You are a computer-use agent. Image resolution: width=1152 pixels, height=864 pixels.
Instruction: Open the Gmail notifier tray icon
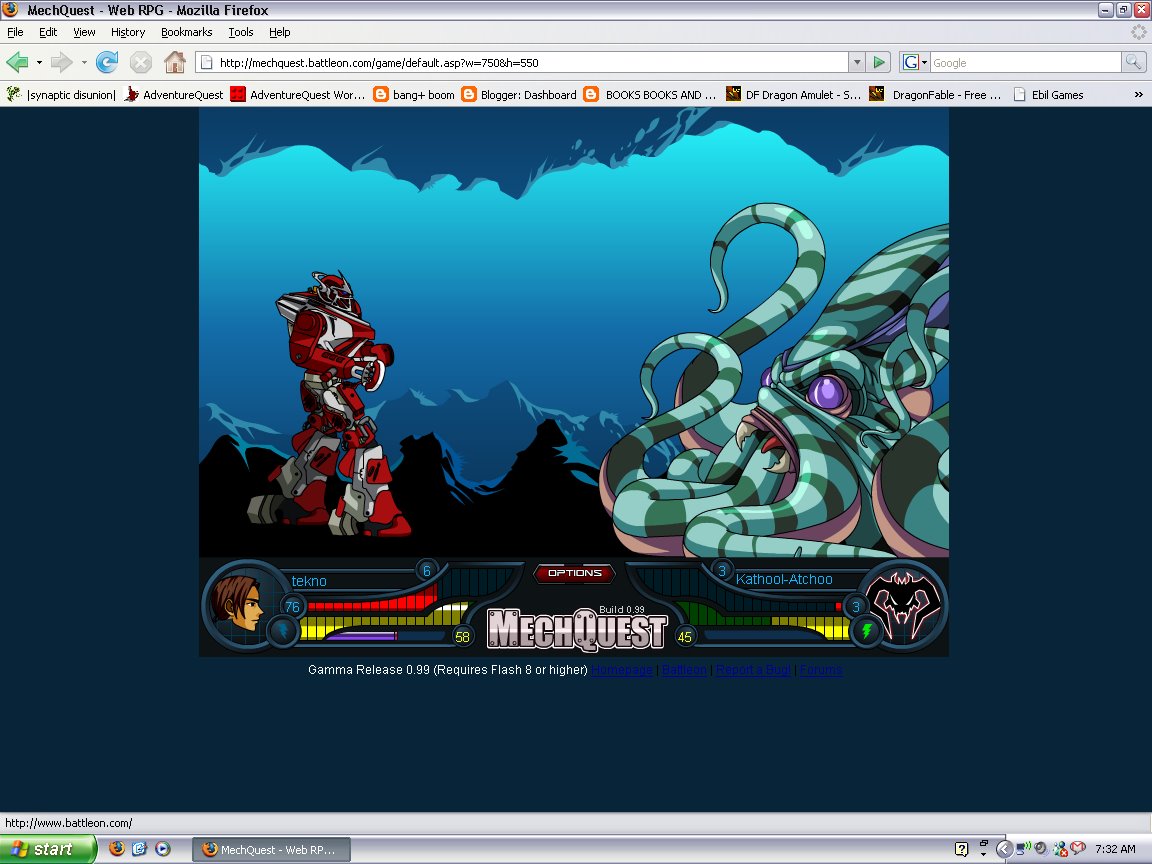[1078, 849]
